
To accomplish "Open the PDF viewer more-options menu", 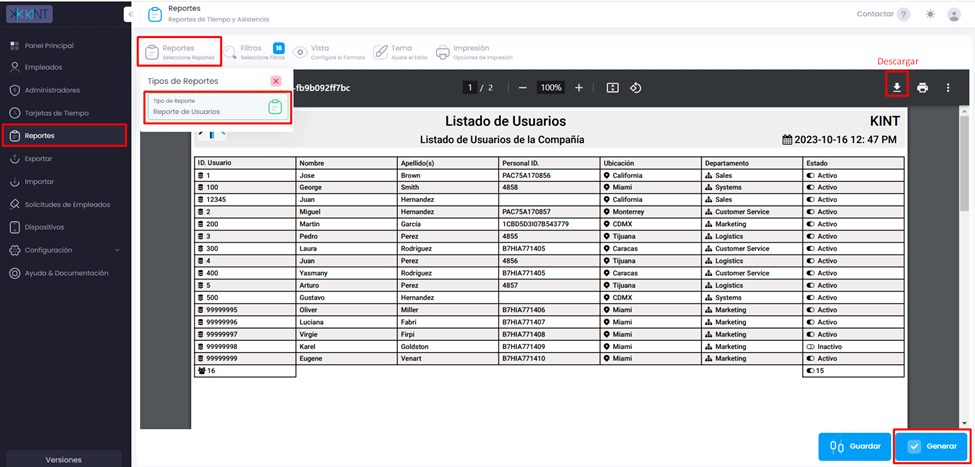I will click(948, 88).
